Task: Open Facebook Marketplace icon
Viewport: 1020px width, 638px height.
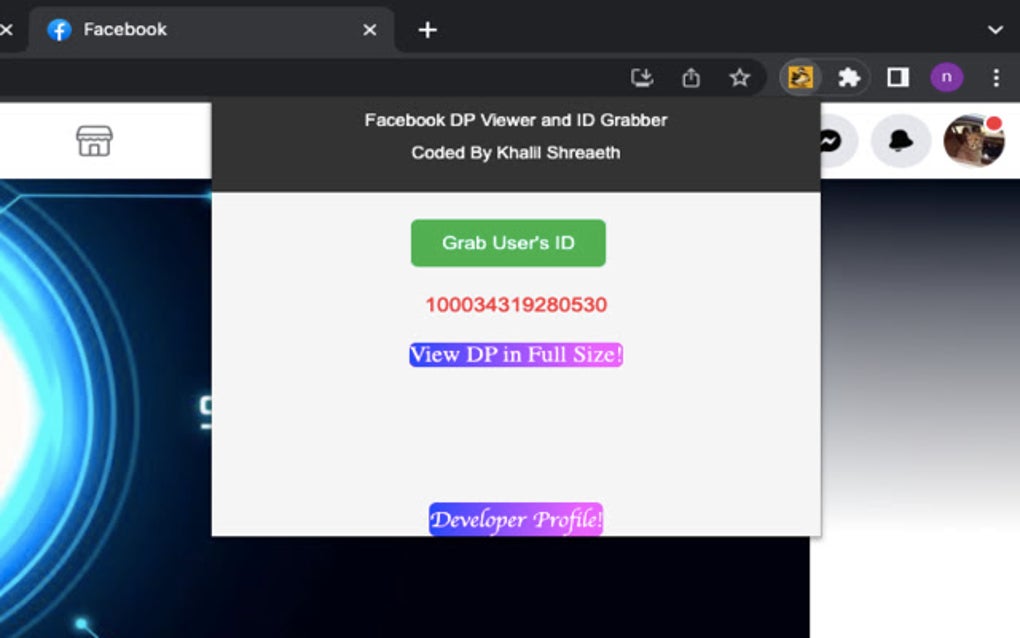Action: pos(94,140)
